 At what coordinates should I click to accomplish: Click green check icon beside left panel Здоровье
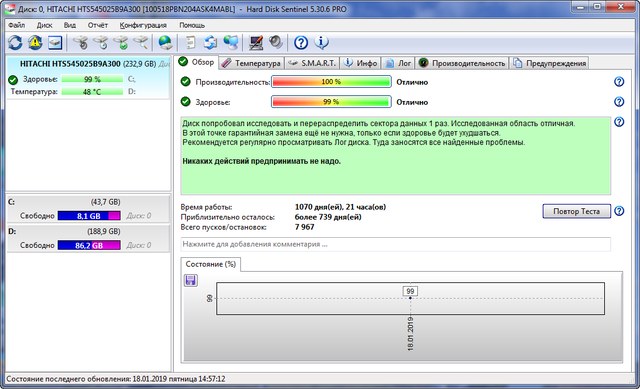coord(13,79)
